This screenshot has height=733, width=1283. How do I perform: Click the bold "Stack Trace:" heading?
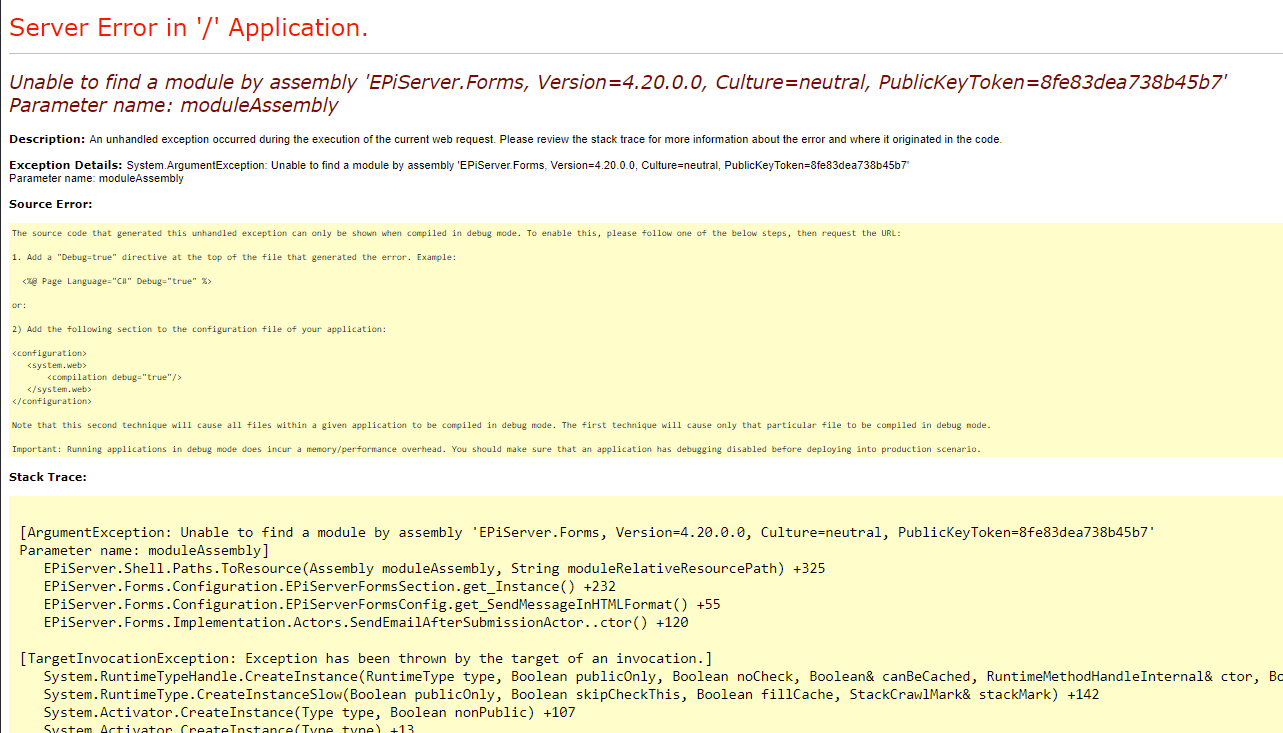48,477
